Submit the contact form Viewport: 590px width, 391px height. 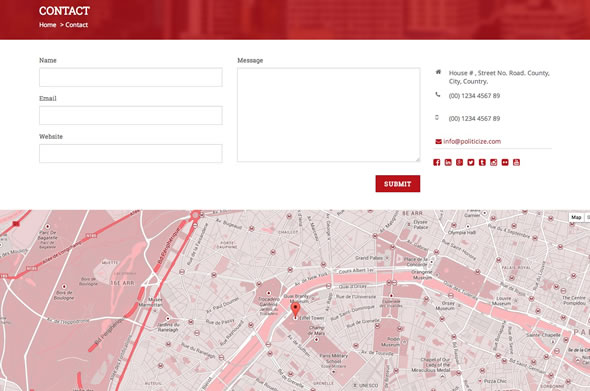click(398, 184)
